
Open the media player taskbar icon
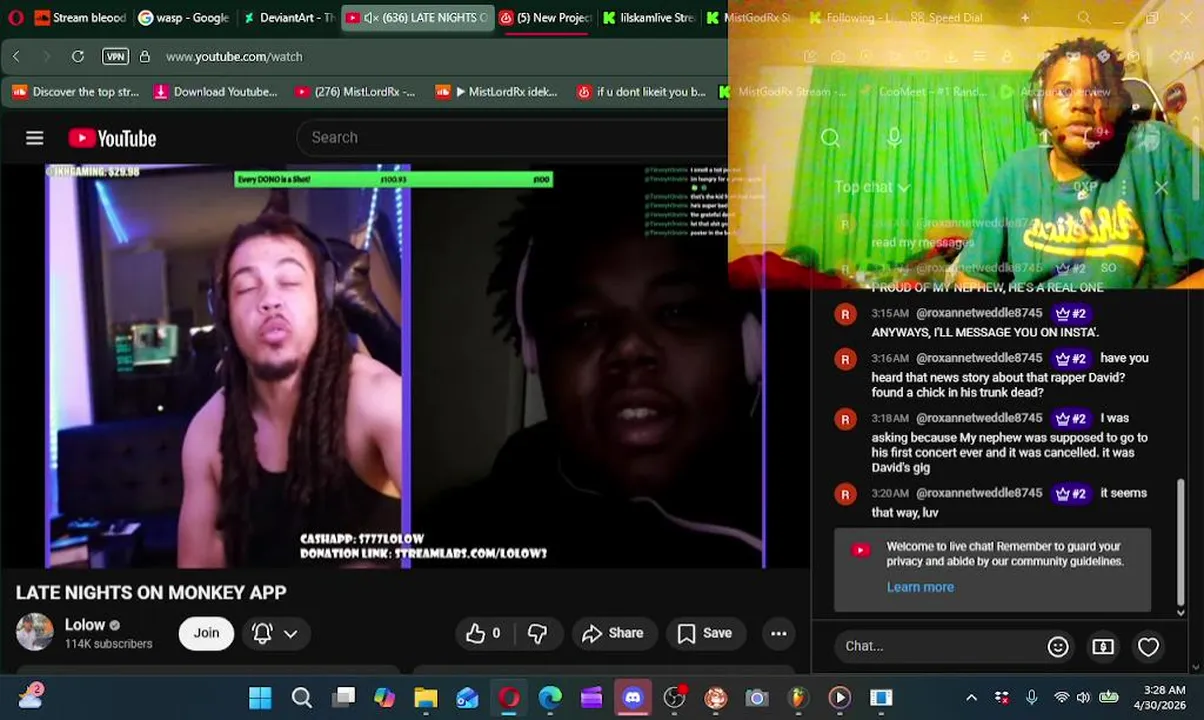840,698
